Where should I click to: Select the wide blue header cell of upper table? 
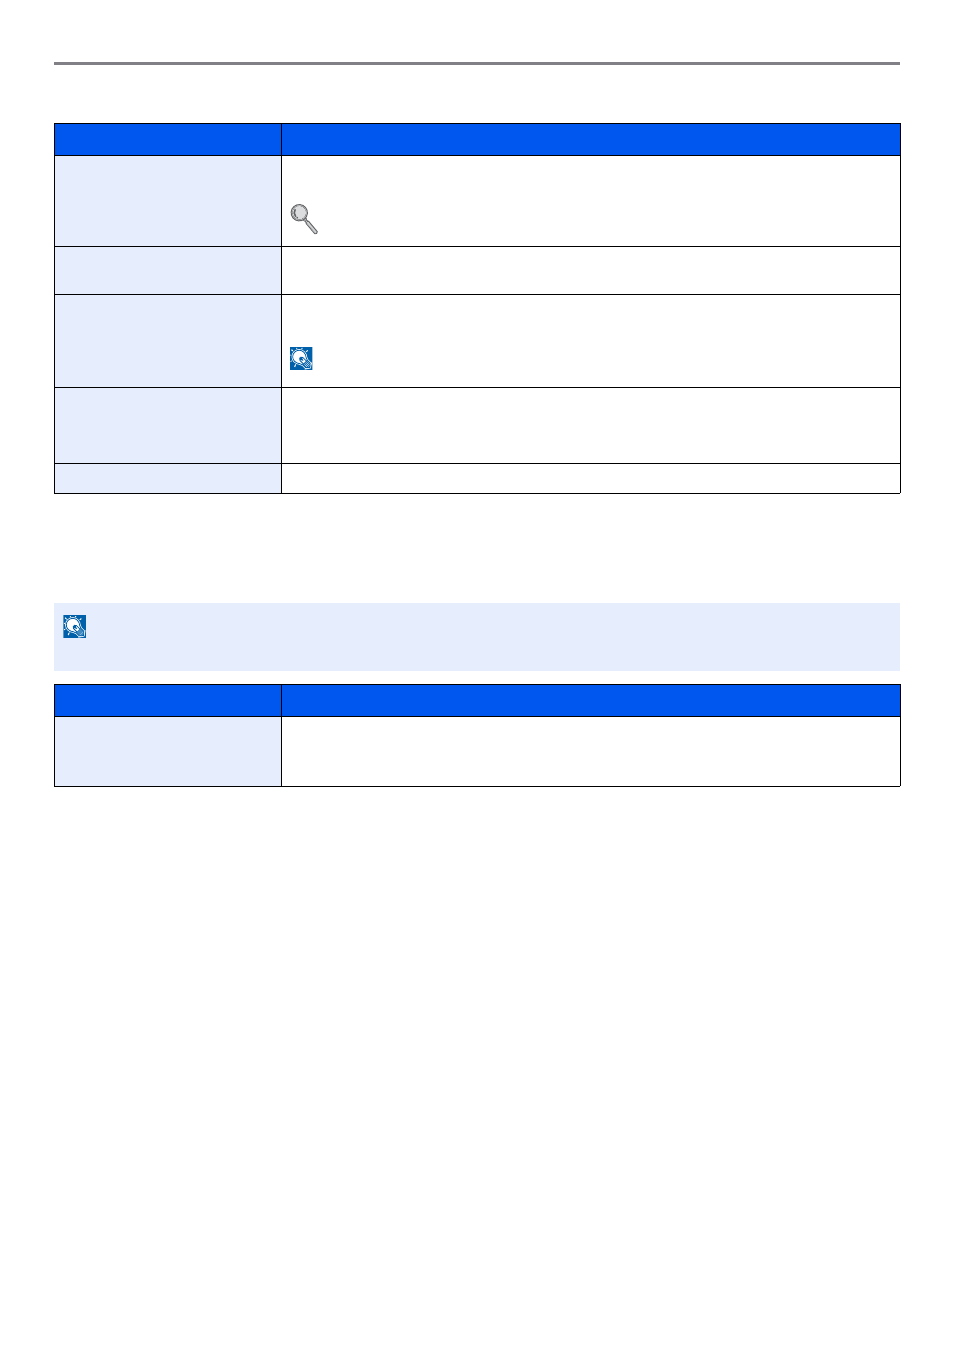click(591, 140)
